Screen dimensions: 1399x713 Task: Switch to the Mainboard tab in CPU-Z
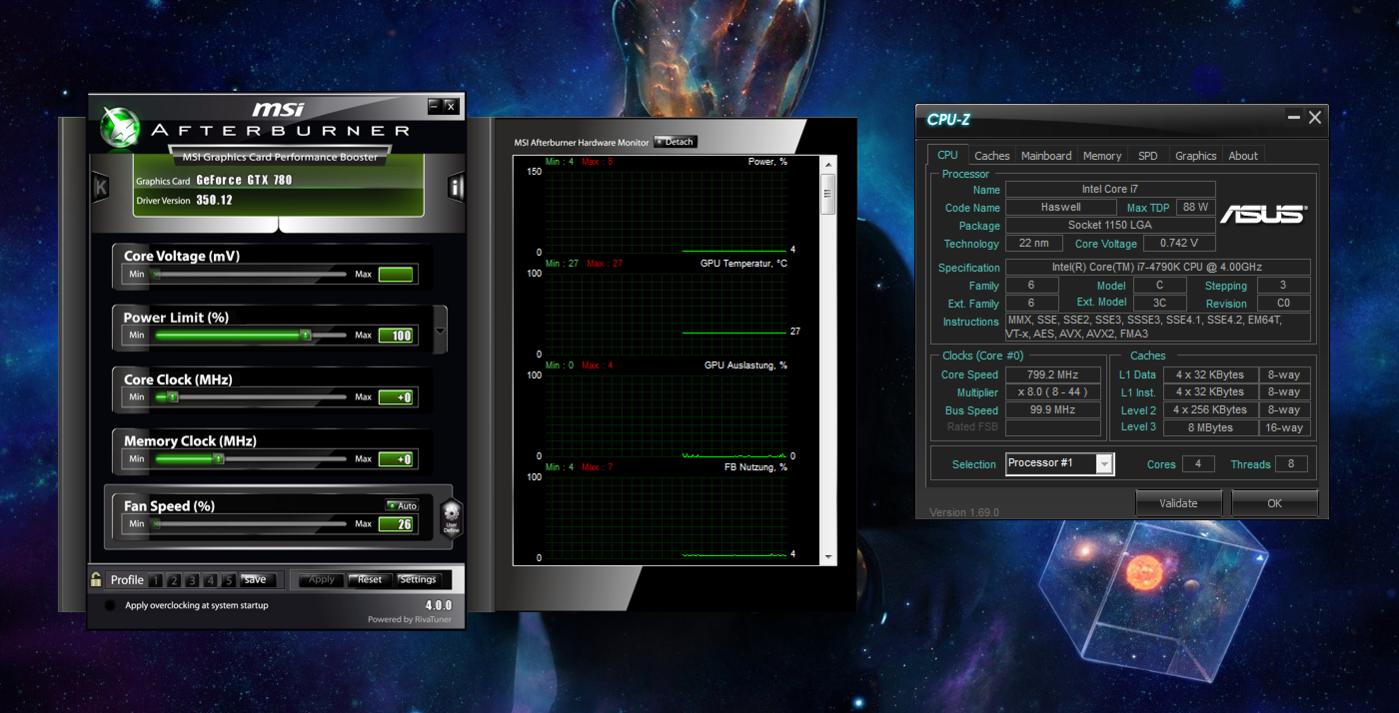1046,156
